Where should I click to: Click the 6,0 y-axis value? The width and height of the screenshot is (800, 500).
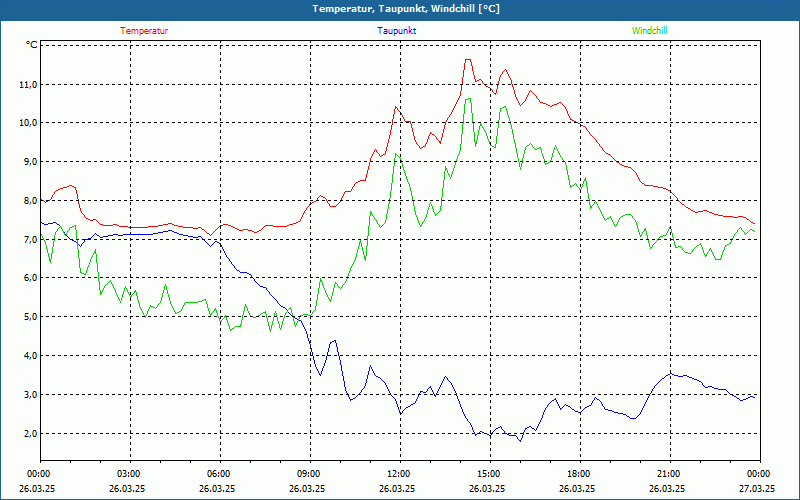point(31,278)
